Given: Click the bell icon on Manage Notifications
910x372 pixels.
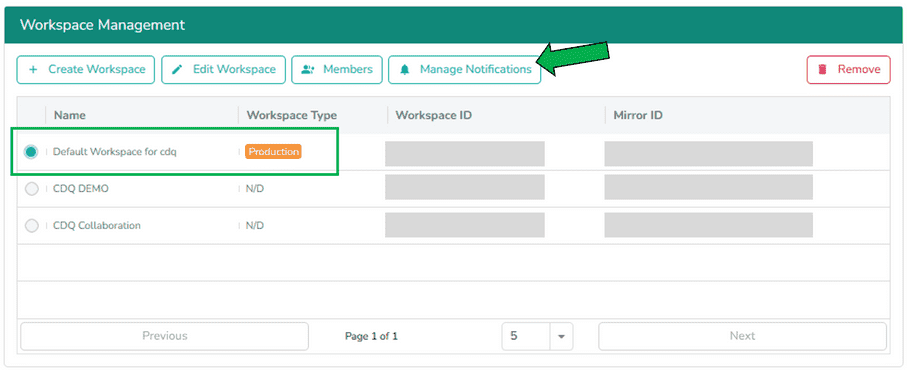Looking at the screenshot, I should click(x=405, y=70).
